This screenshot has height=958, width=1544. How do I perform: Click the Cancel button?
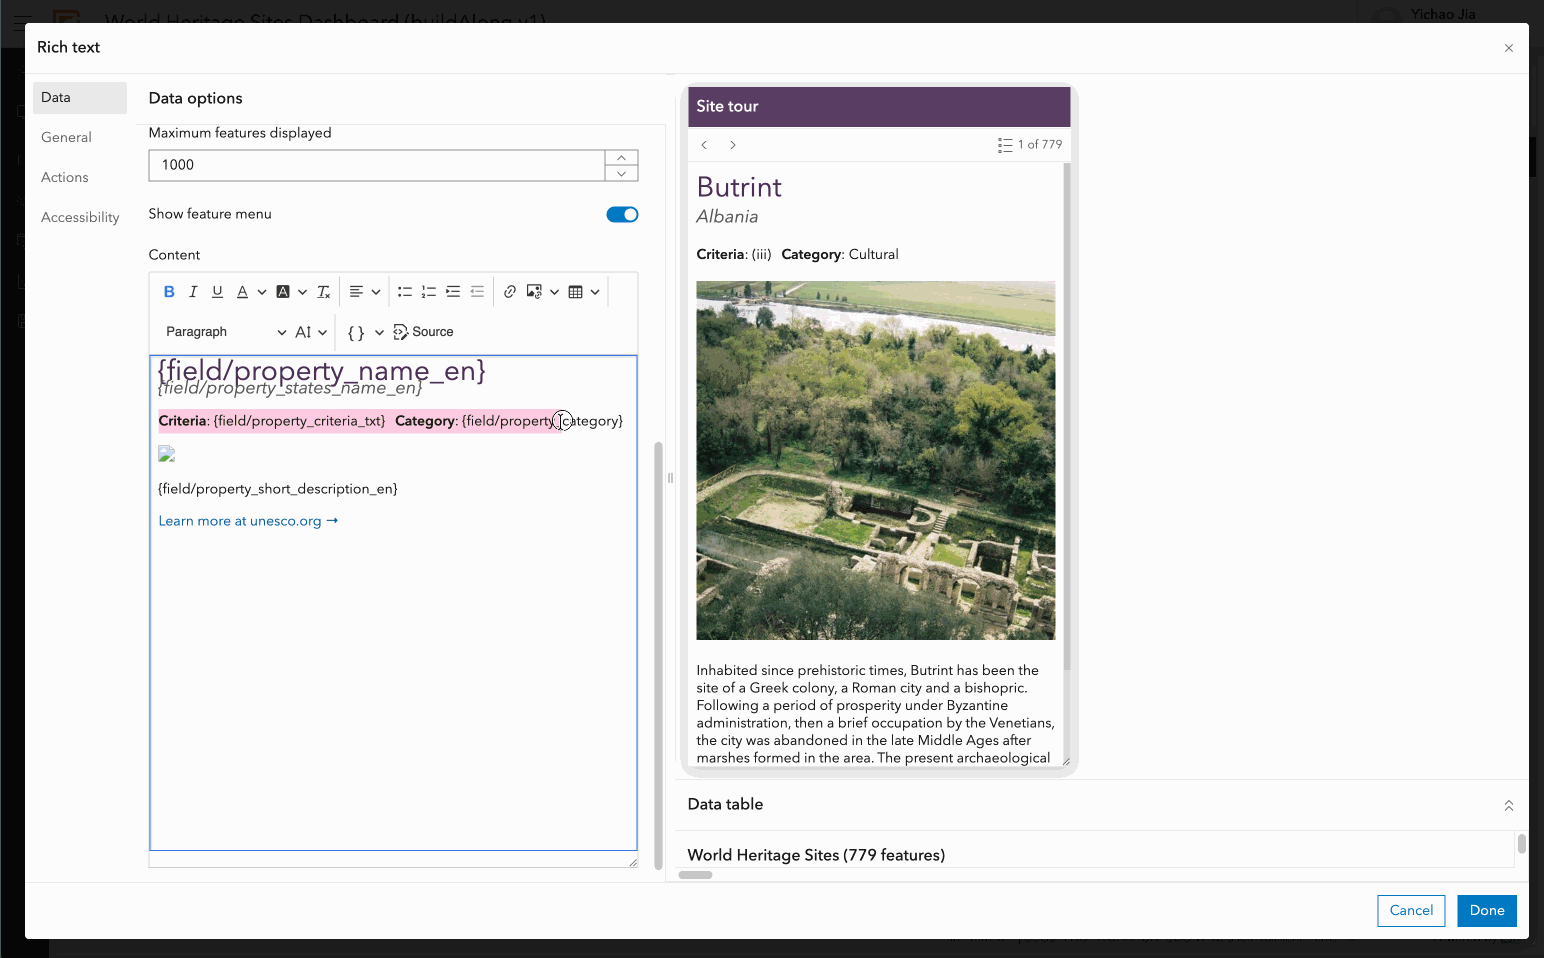[x=1411, y=910]
